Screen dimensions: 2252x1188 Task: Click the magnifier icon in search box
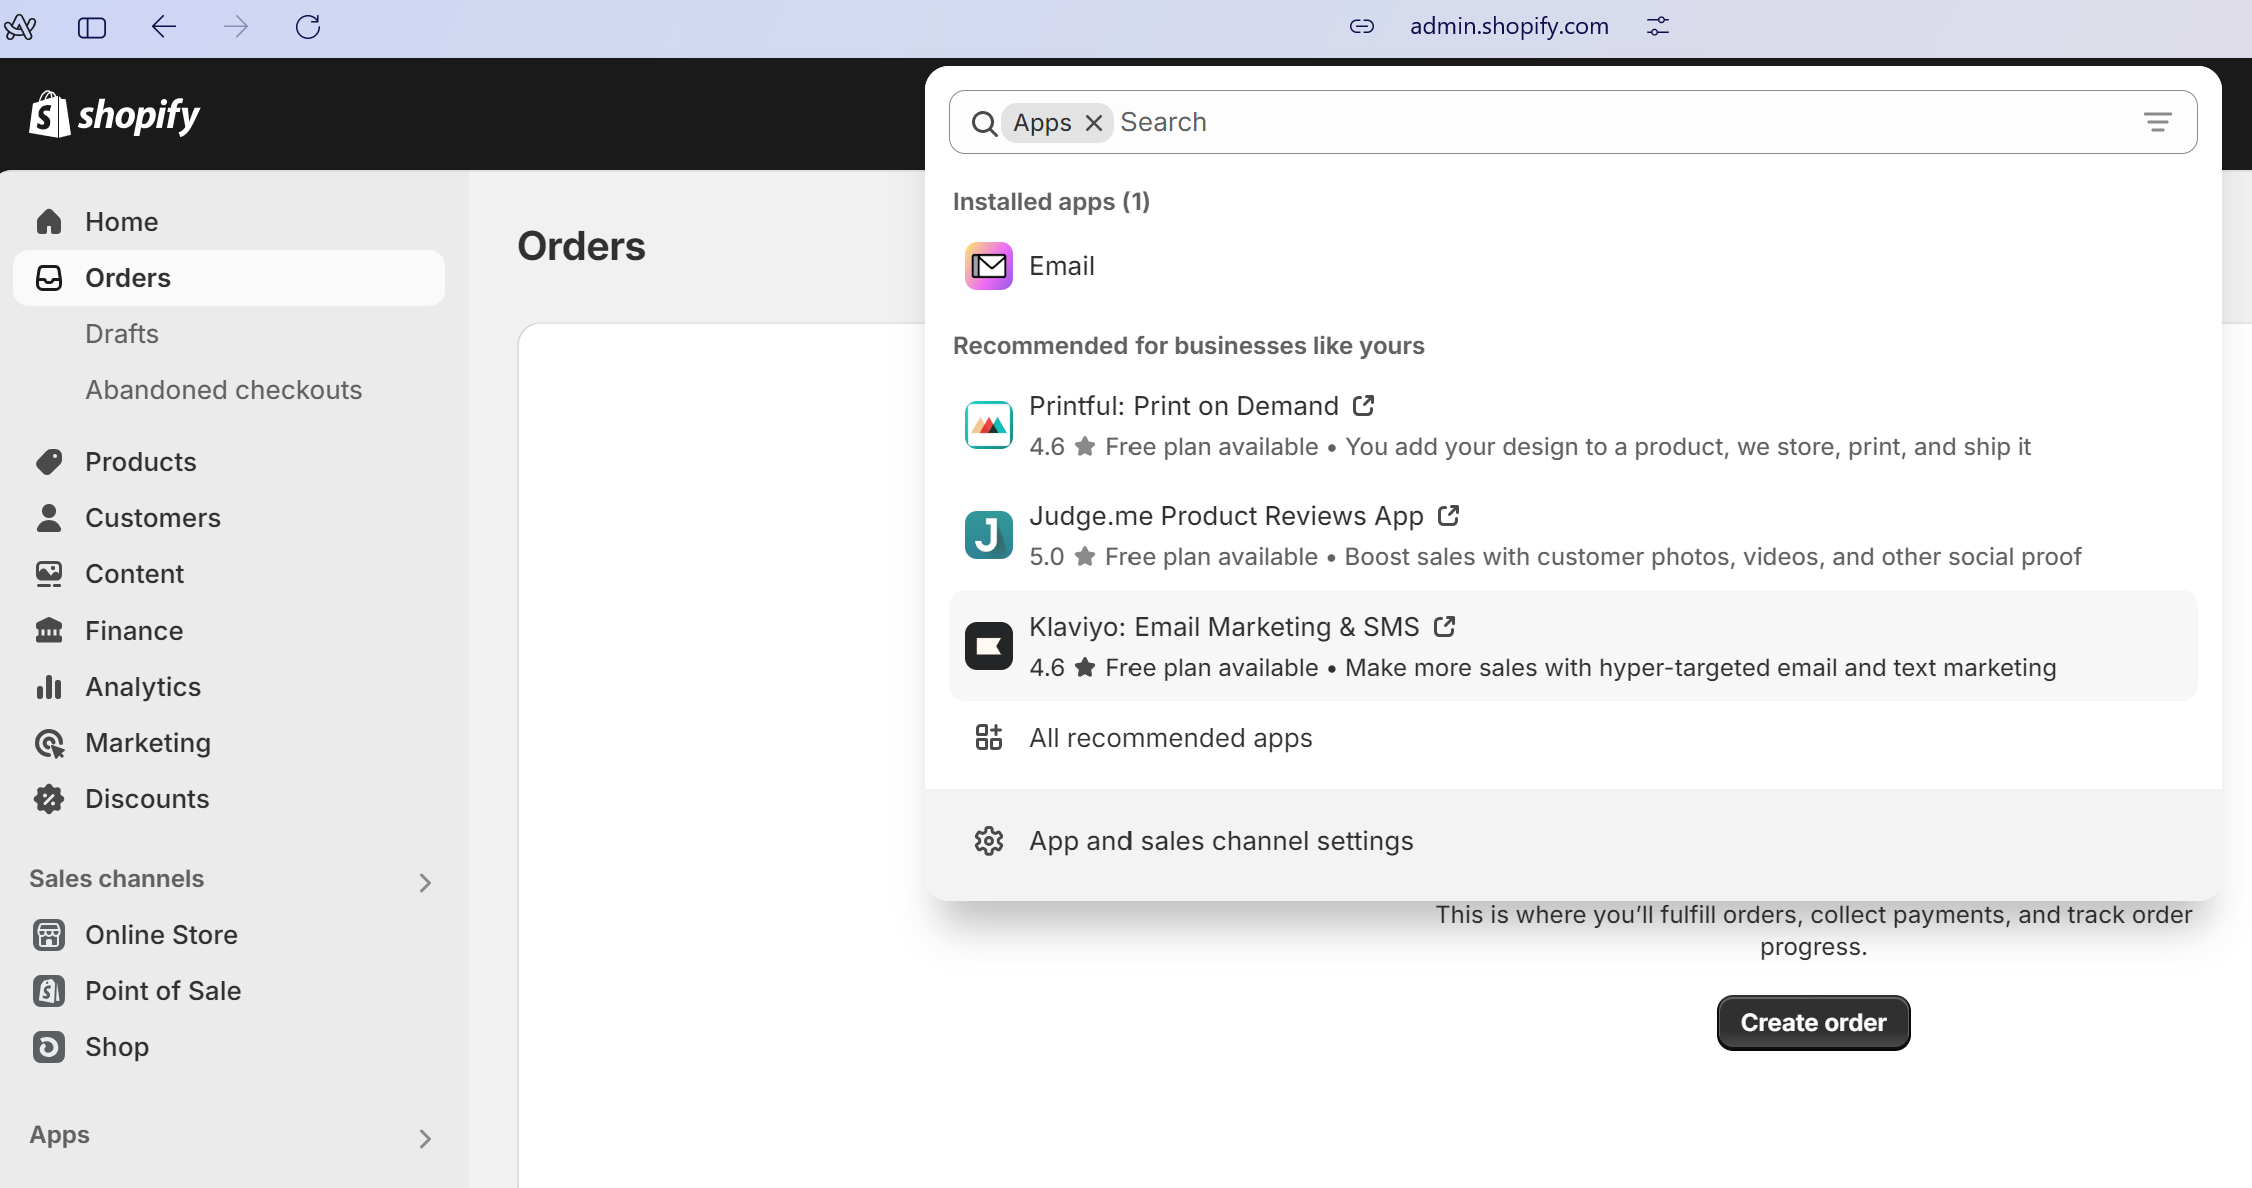pos(984,123)
